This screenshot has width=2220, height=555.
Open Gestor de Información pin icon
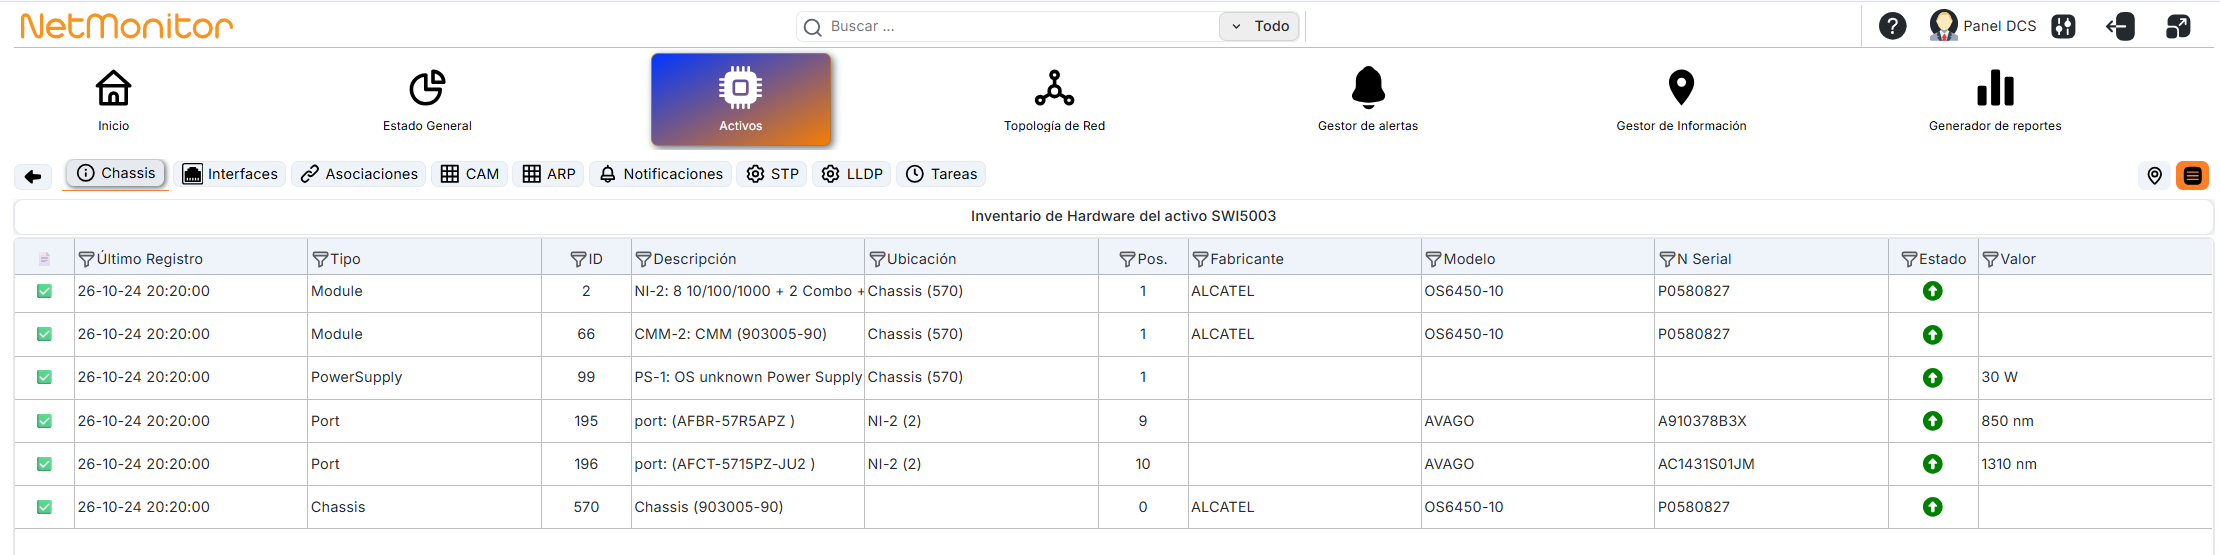(1682, 88)
